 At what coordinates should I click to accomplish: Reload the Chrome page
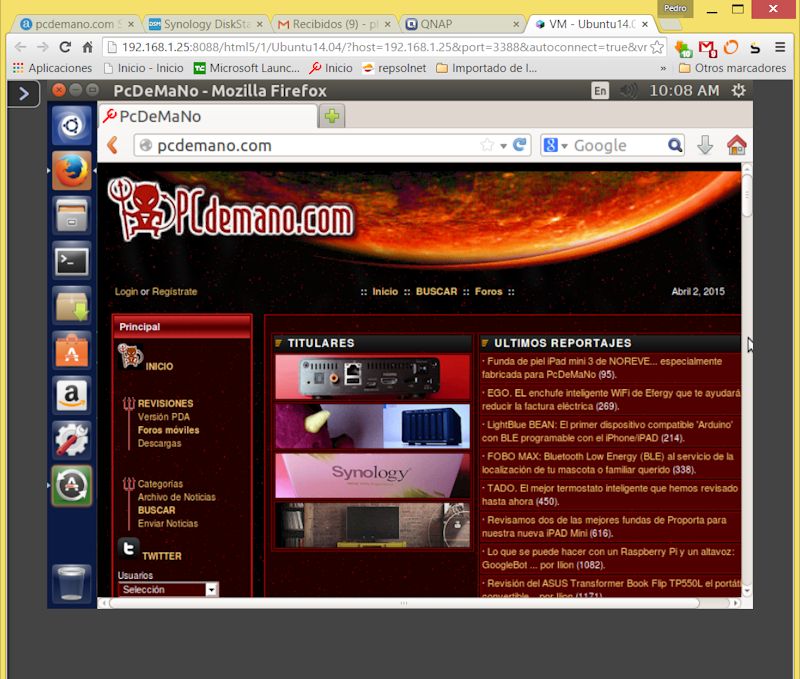click(65, 47)
